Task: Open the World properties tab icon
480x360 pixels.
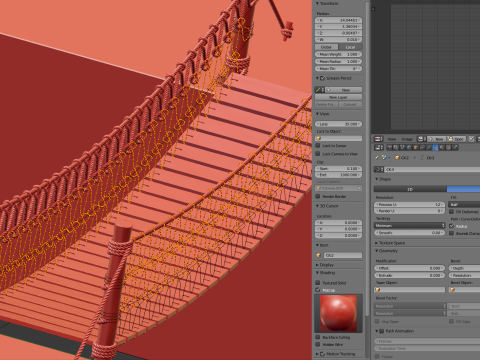Action: coord(409,147)
